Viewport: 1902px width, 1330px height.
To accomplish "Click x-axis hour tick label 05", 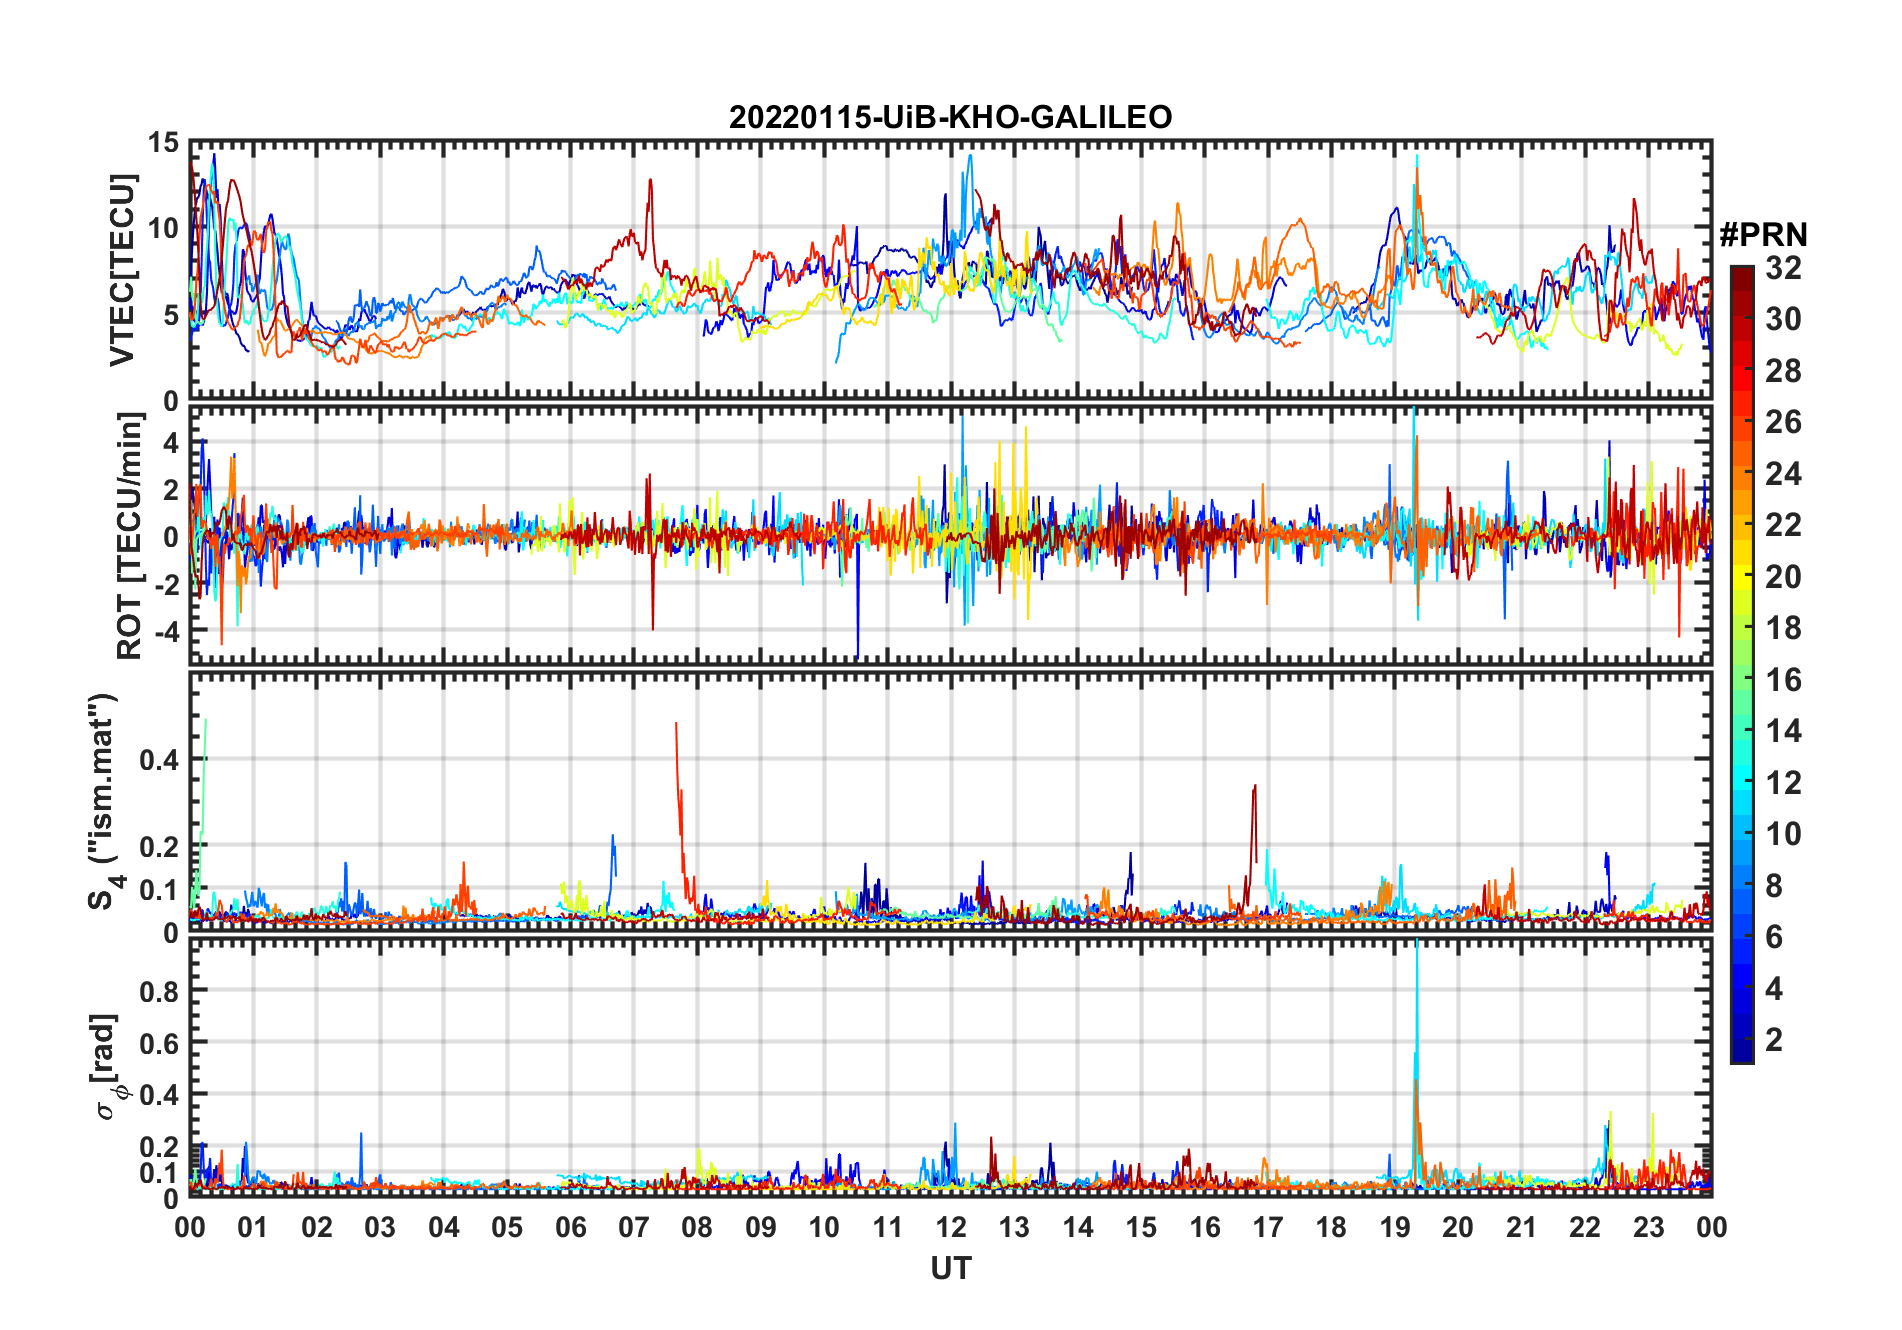I will tap(507, 1227).
